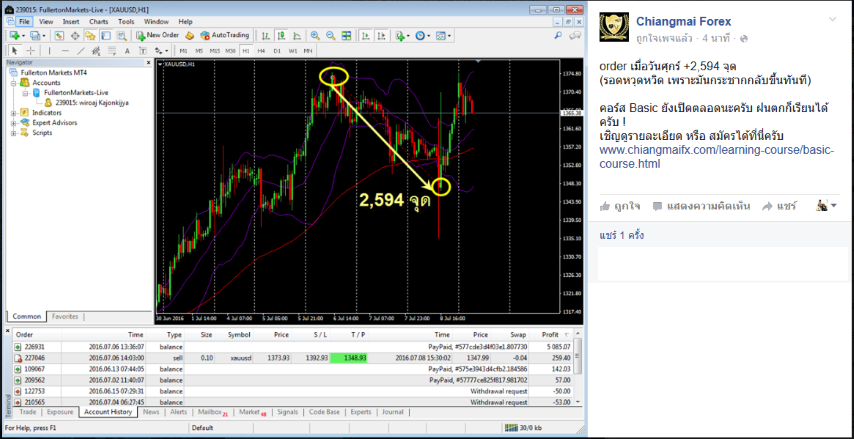Click the AutoTrading button
The width and height of the screenshot is (854, 439).
pos(224,35)
